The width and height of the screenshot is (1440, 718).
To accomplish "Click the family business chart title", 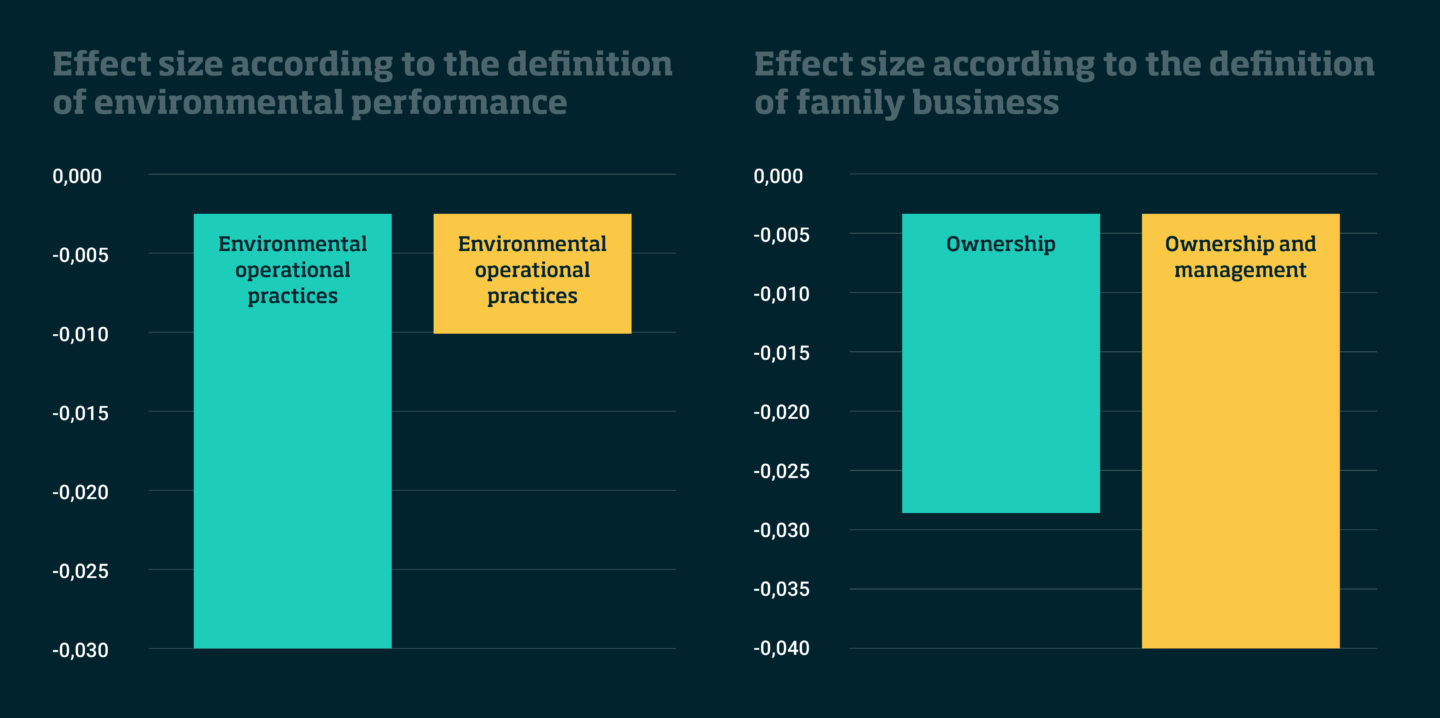I will pyautogui.click(x=1064, y=83).
